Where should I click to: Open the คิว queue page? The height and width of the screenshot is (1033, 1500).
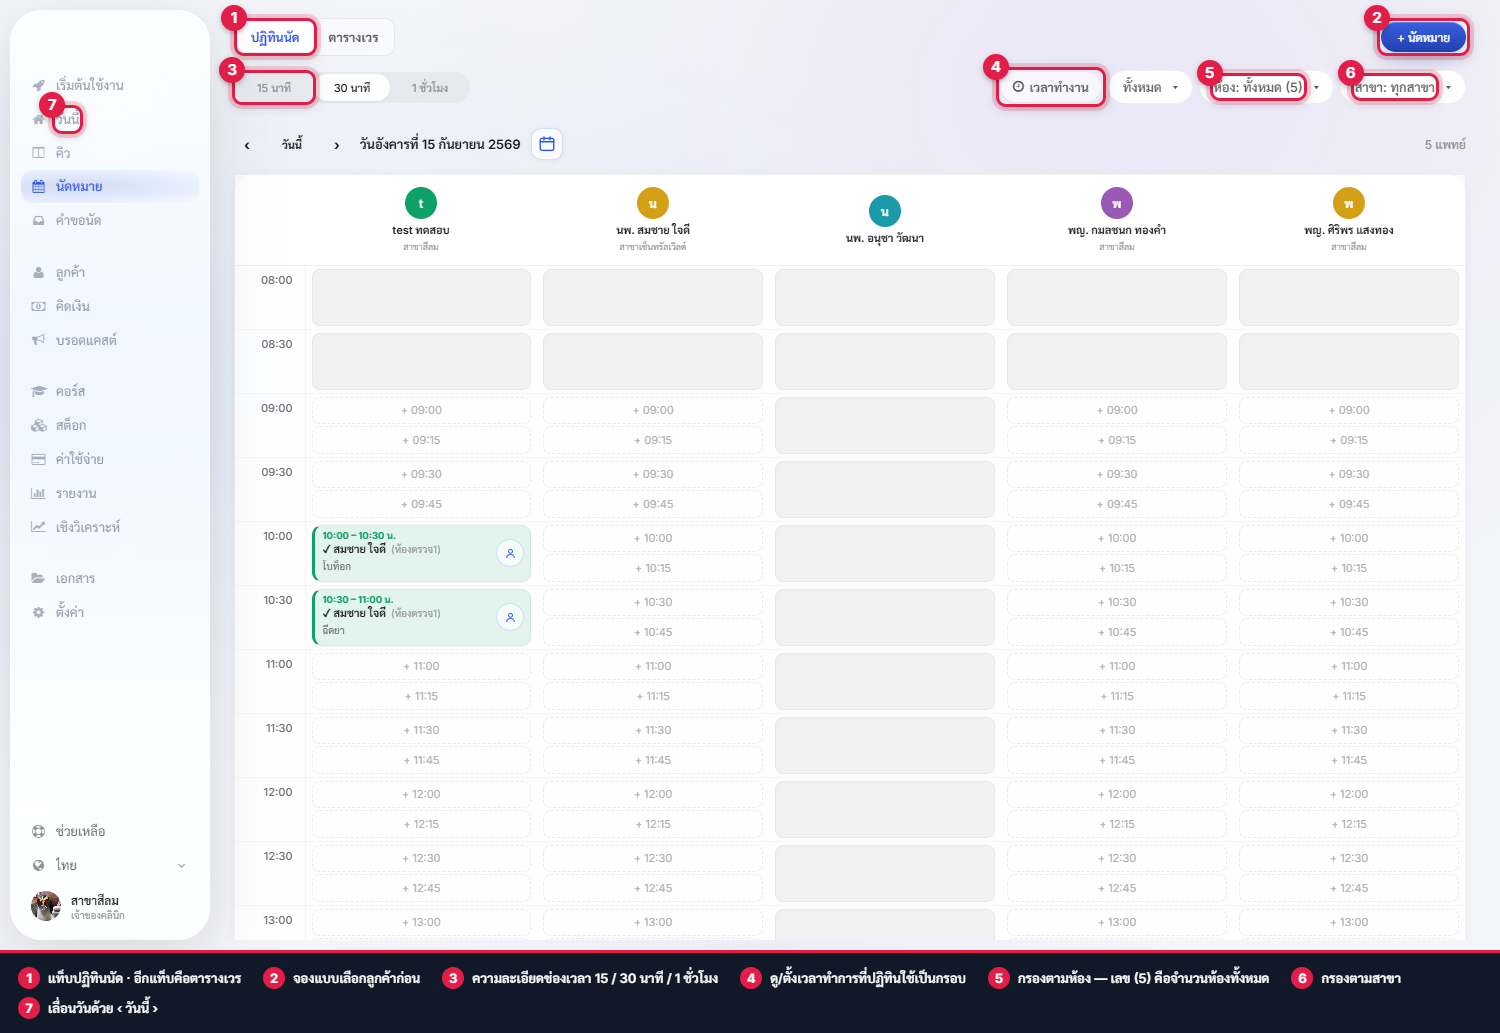point(110,153)
